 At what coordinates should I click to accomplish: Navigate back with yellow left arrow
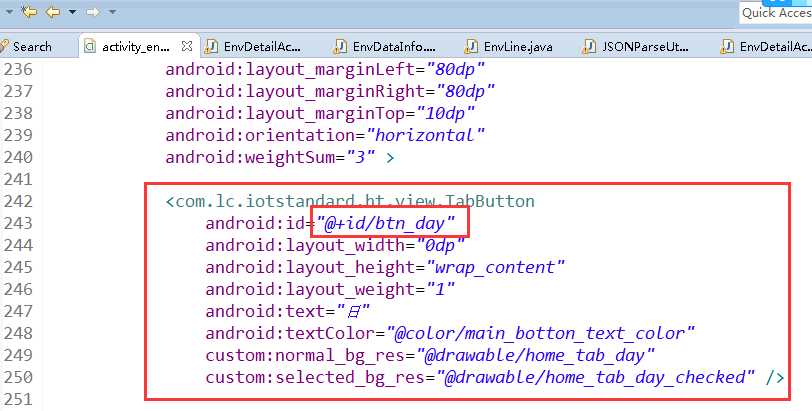[x=52, y=11]
